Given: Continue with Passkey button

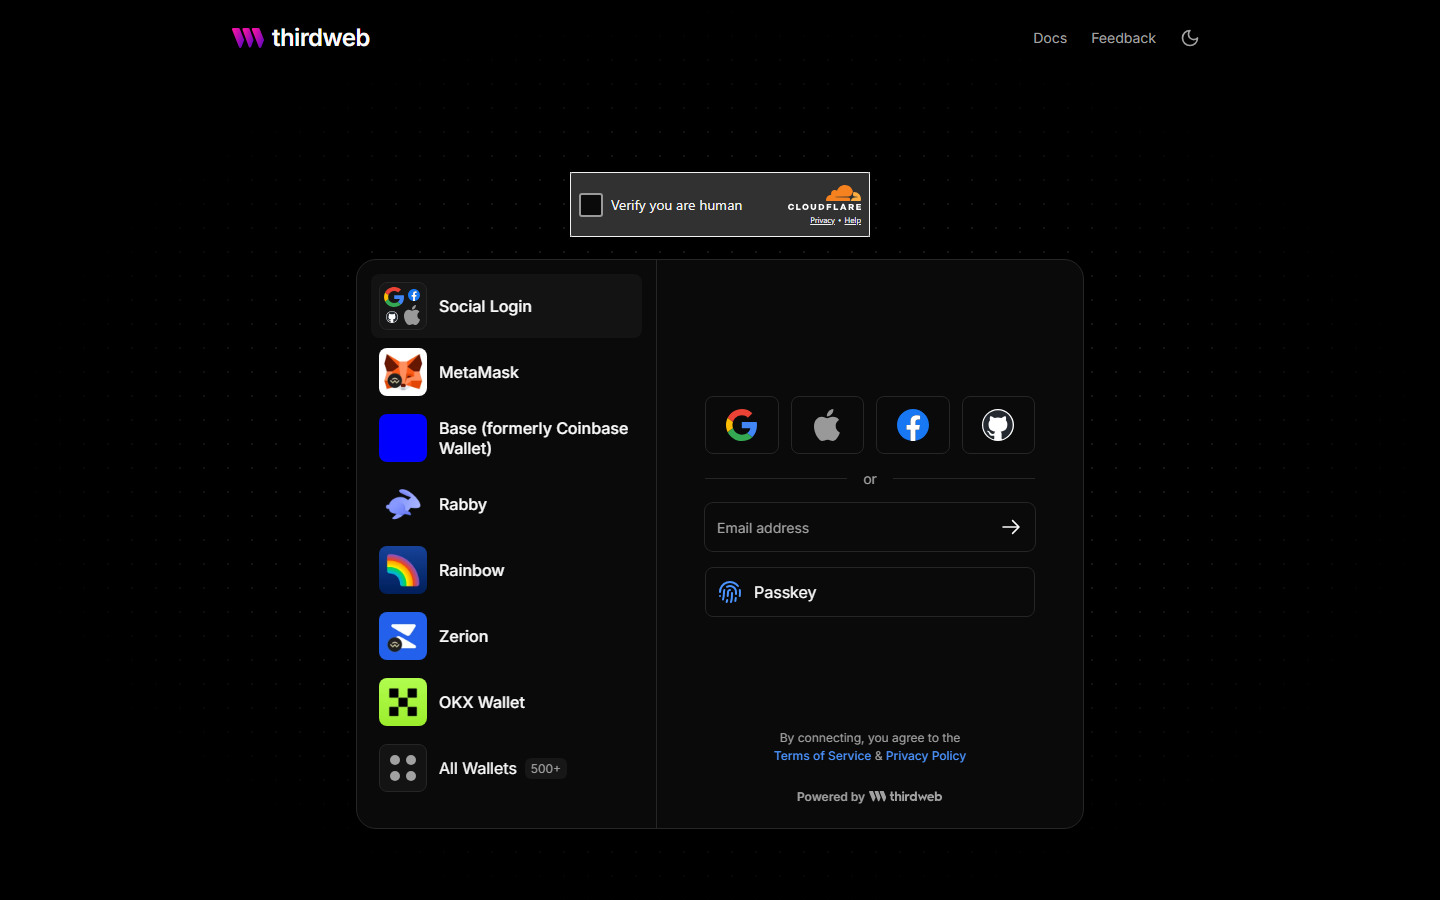Looking at the screenshot, I should [x=870, y=592].
